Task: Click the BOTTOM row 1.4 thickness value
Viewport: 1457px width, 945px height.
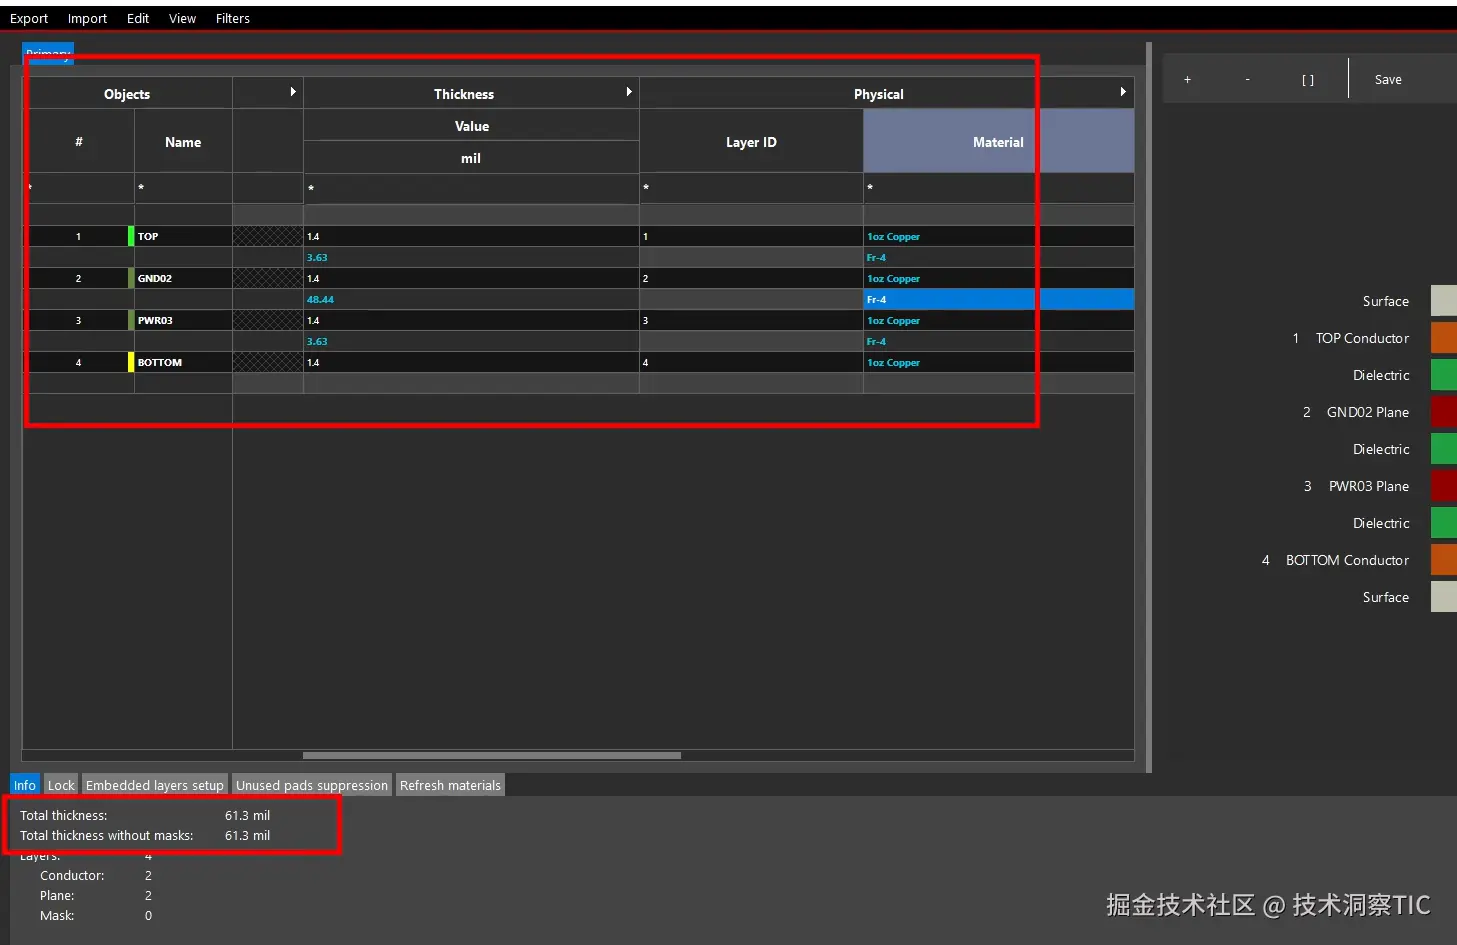Action: [x=471, y=362]
